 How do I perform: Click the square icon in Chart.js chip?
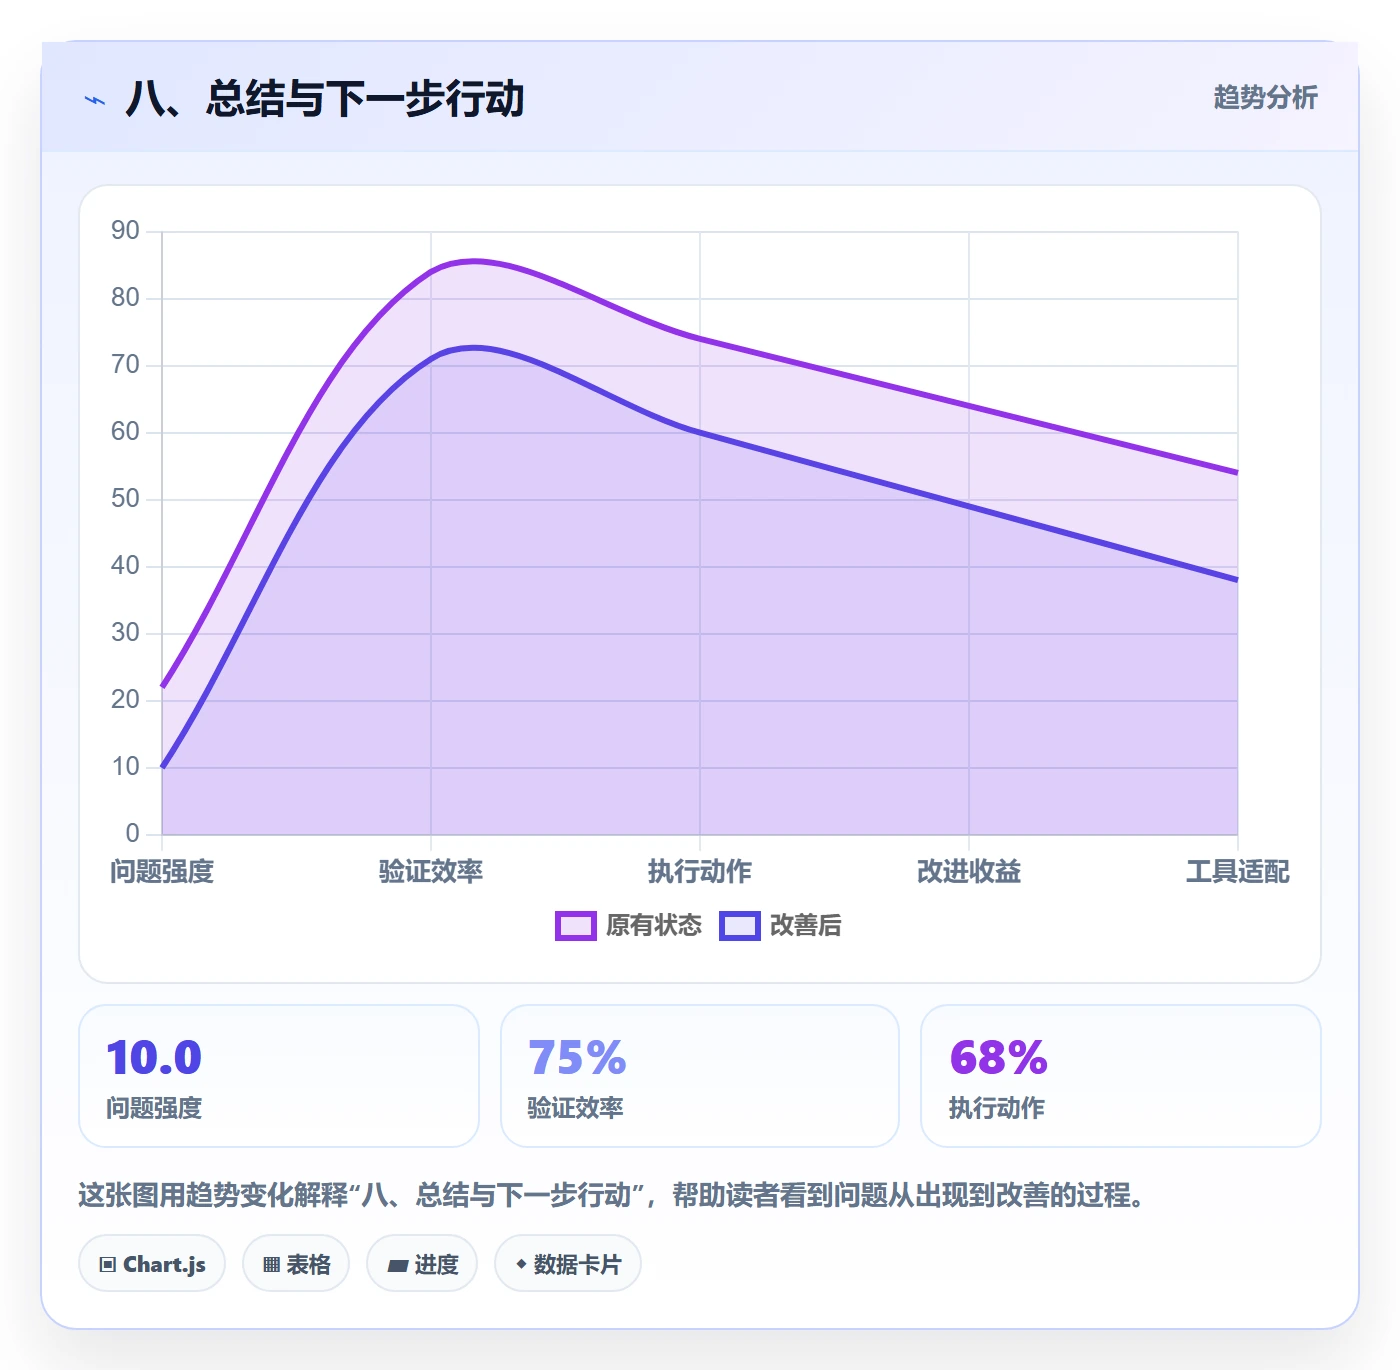pos(108,1265)
